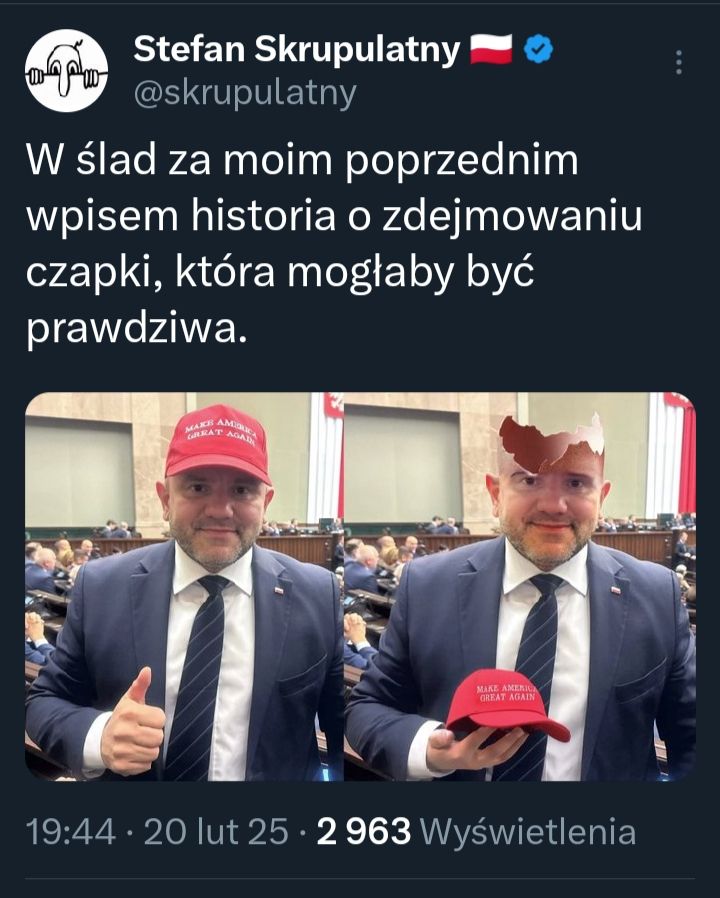
Task: Click the red cap on man's head
Action: pyautogui.click(x=218, y=443)
